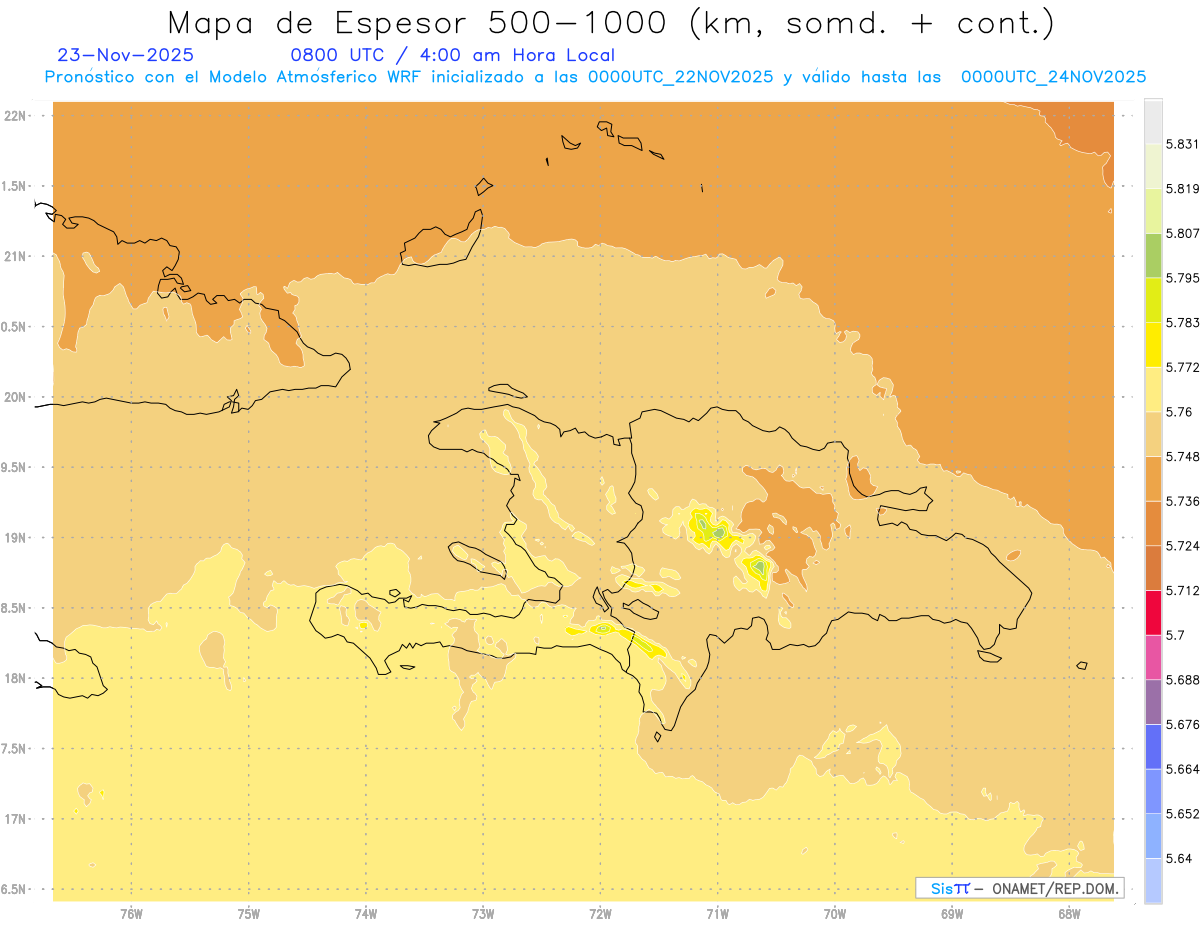This screenshot has height=927, width=1200.
Task: Click the '21N' latitude label
Action: [x=16, y=256]
